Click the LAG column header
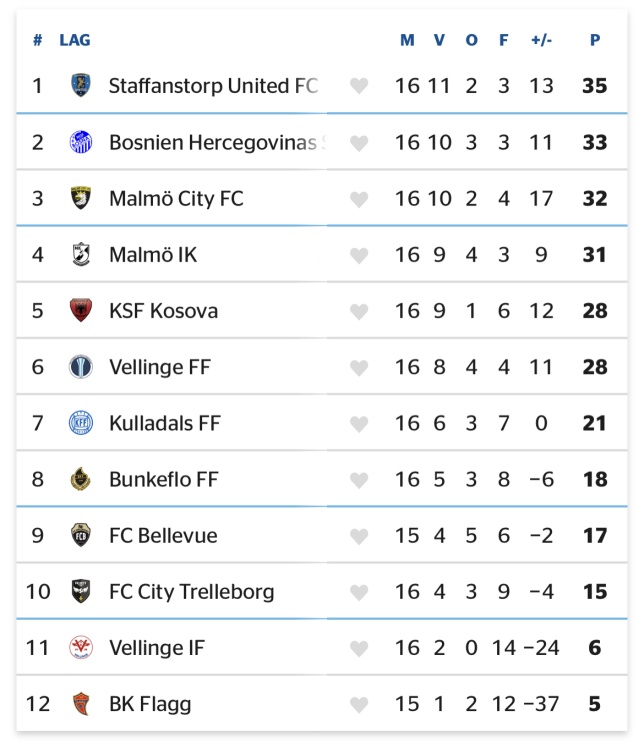The width and height of the screenshot is (644, 754). [x=75, y=40]
